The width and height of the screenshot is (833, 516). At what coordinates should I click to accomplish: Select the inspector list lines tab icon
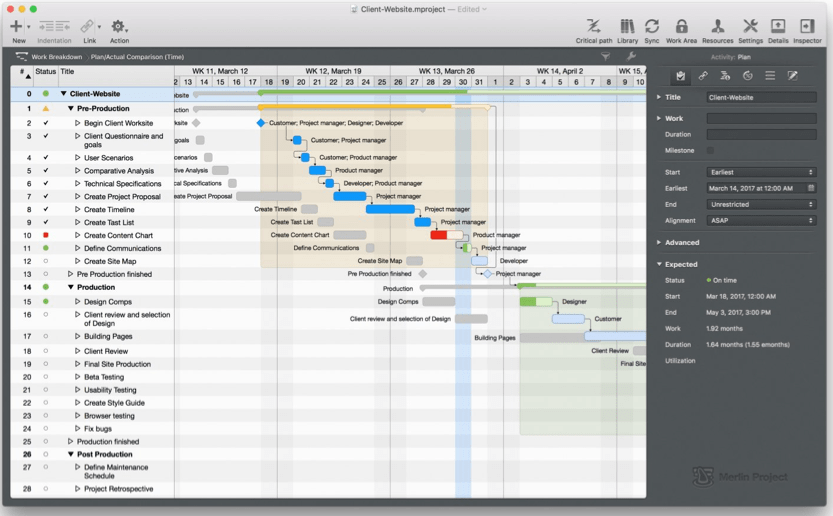(770, 76)
